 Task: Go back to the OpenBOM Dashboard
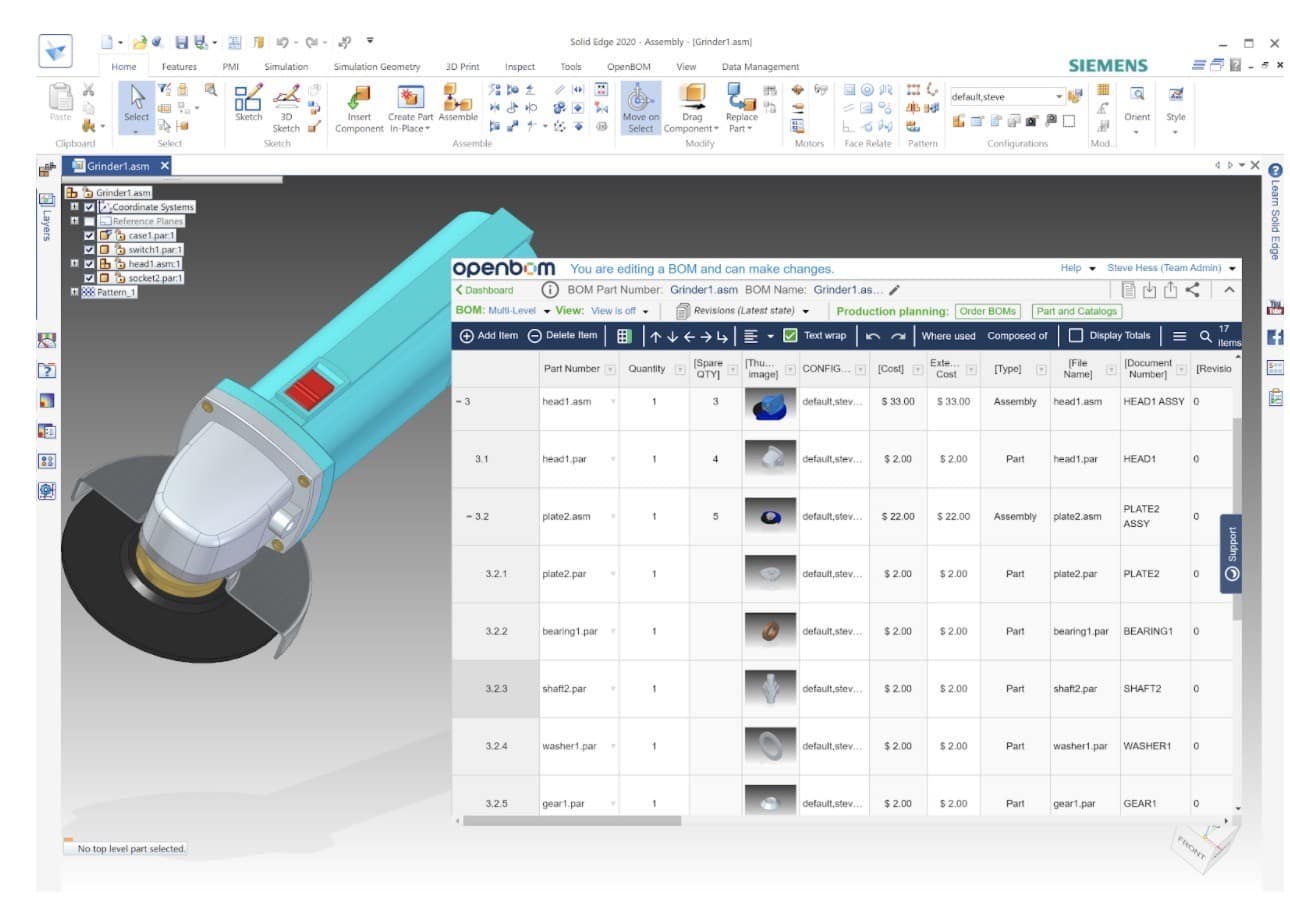484,290
